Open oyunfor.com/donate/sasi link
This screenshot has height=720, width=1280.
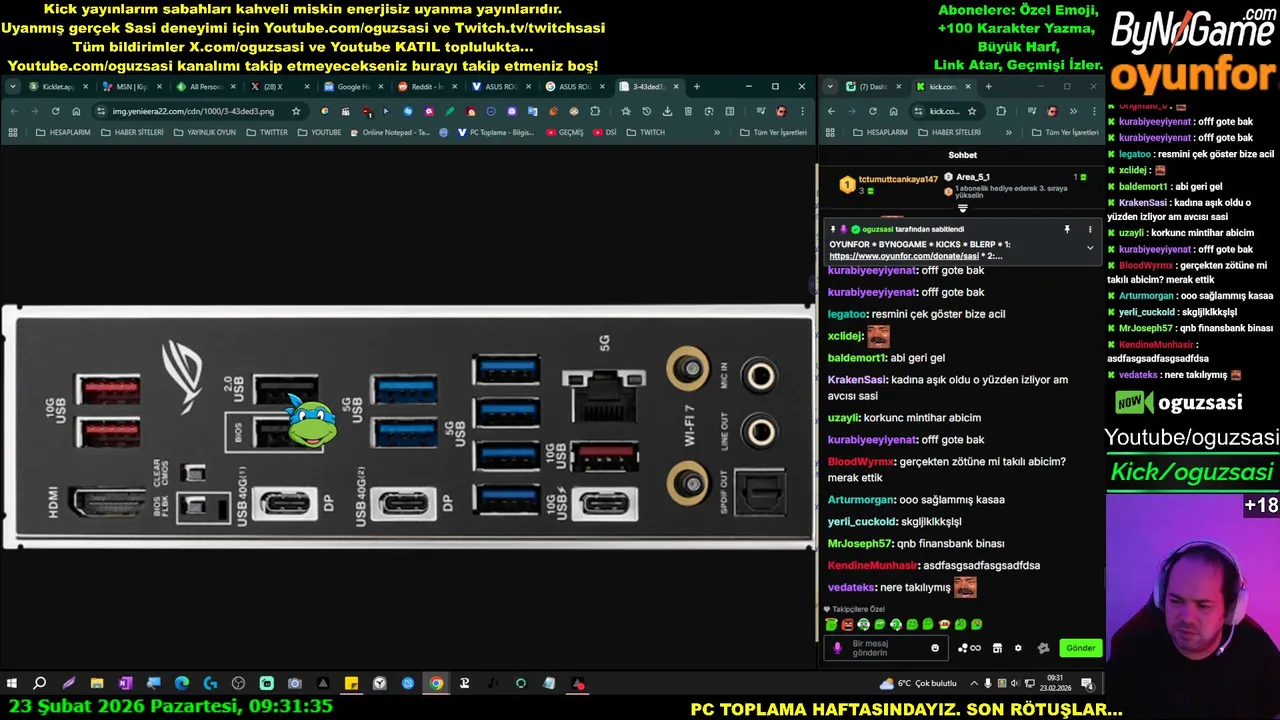[903, 256]
